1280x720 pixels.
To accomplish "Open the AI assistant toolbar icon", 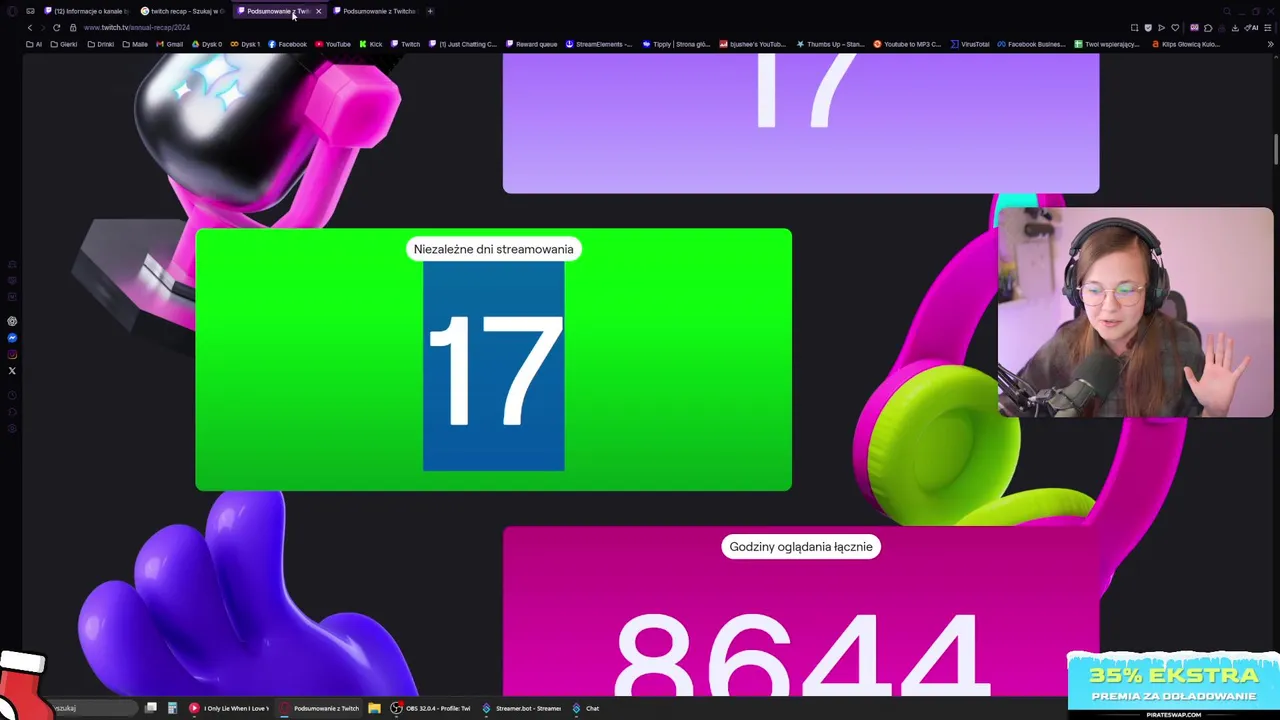I will click(x=1251, y=28).
